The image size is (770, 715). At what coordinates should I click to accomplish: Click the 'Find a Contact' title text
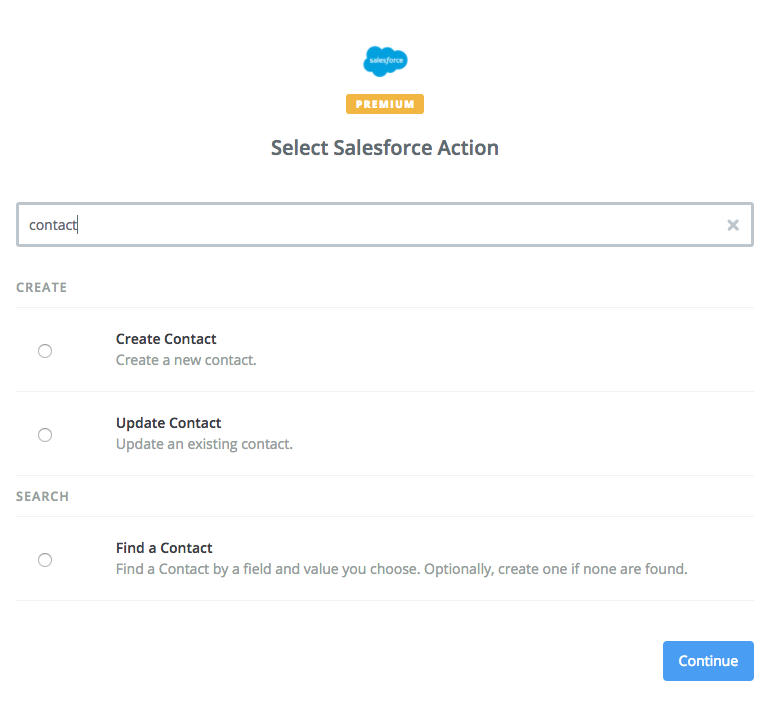tap(164, 548)
